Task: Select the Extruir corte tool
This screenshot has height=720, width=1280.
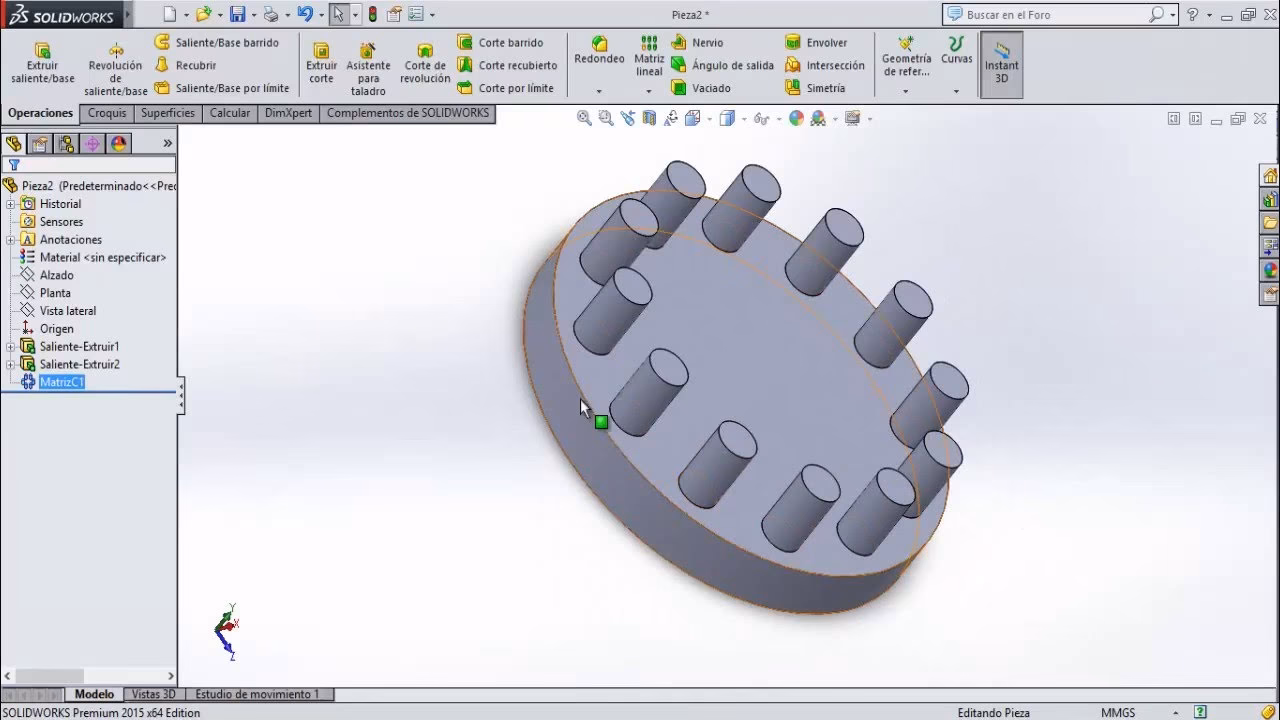Action: (321, 64)
